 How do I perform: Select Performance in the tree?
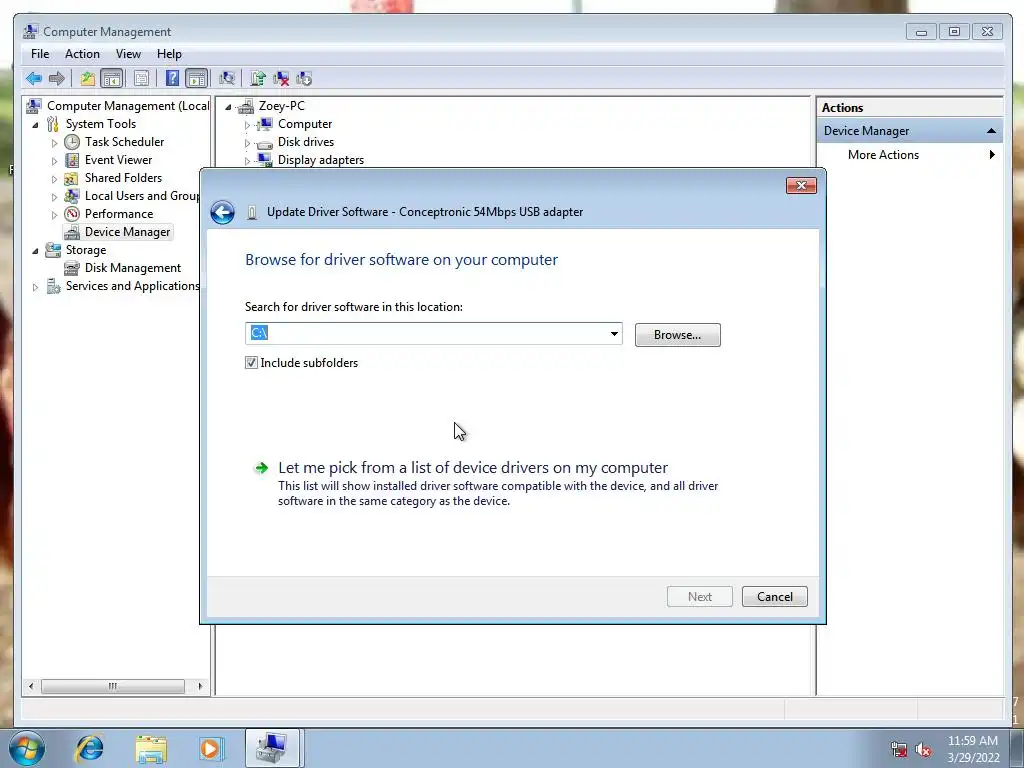(x=119, y=214)
